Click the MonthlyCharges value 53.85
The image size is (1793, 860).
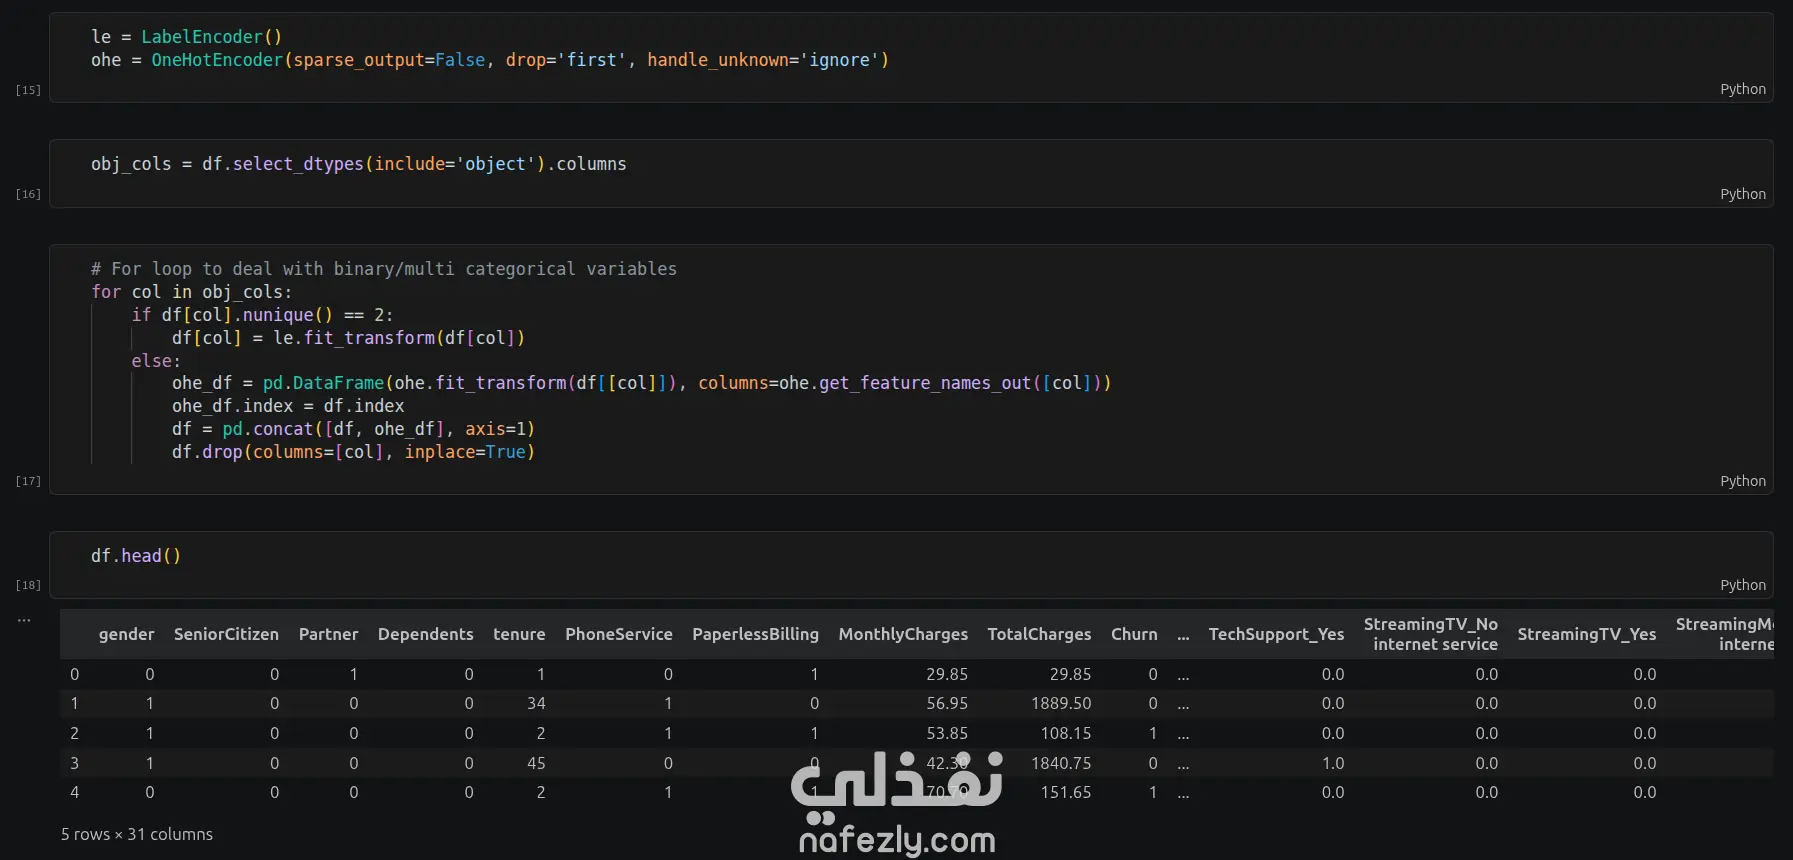click(947, 733)
